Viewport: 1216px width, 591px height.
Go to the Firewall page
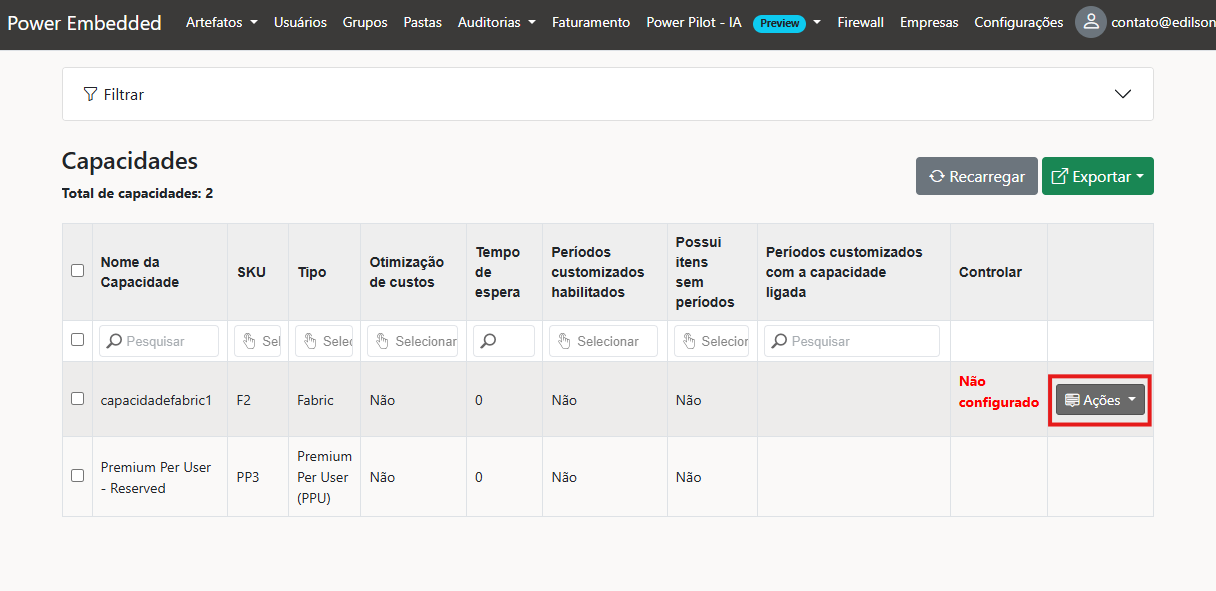click(x=860, y=22)
